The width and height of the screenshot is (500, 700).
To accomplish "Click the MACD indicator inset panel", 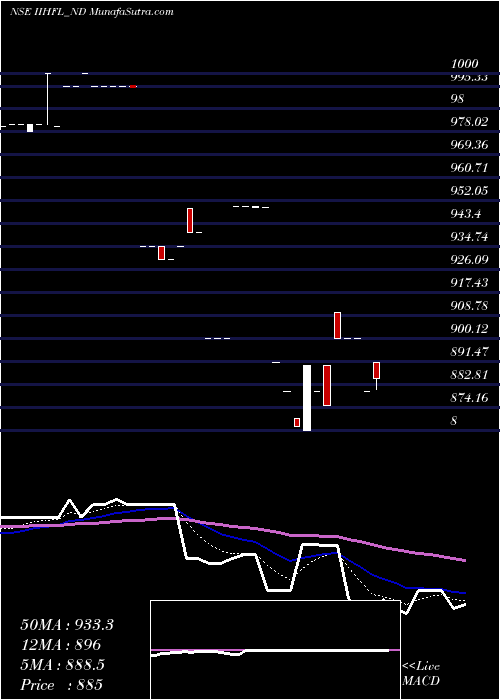I will pos(275,650).
